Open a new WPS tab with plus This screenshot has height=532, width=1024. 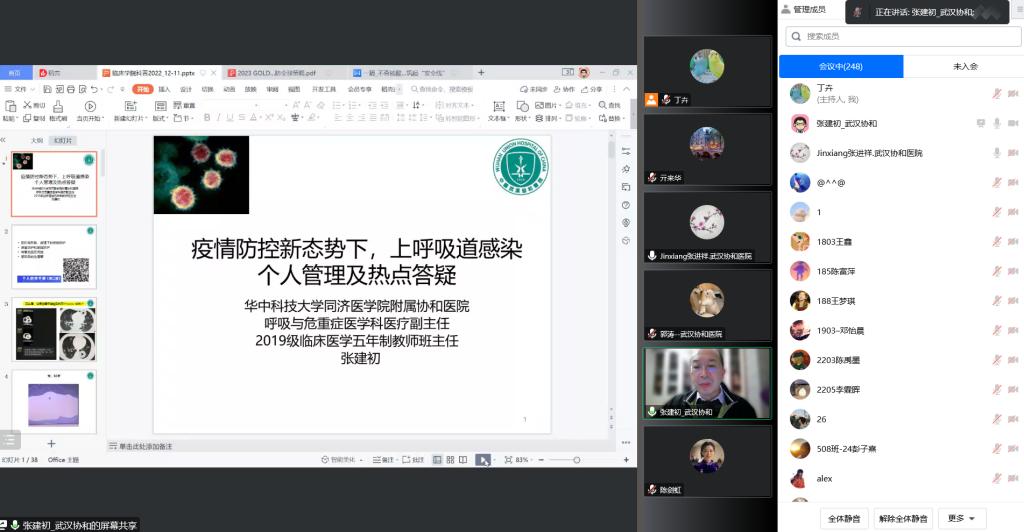[x=481, y=72]
